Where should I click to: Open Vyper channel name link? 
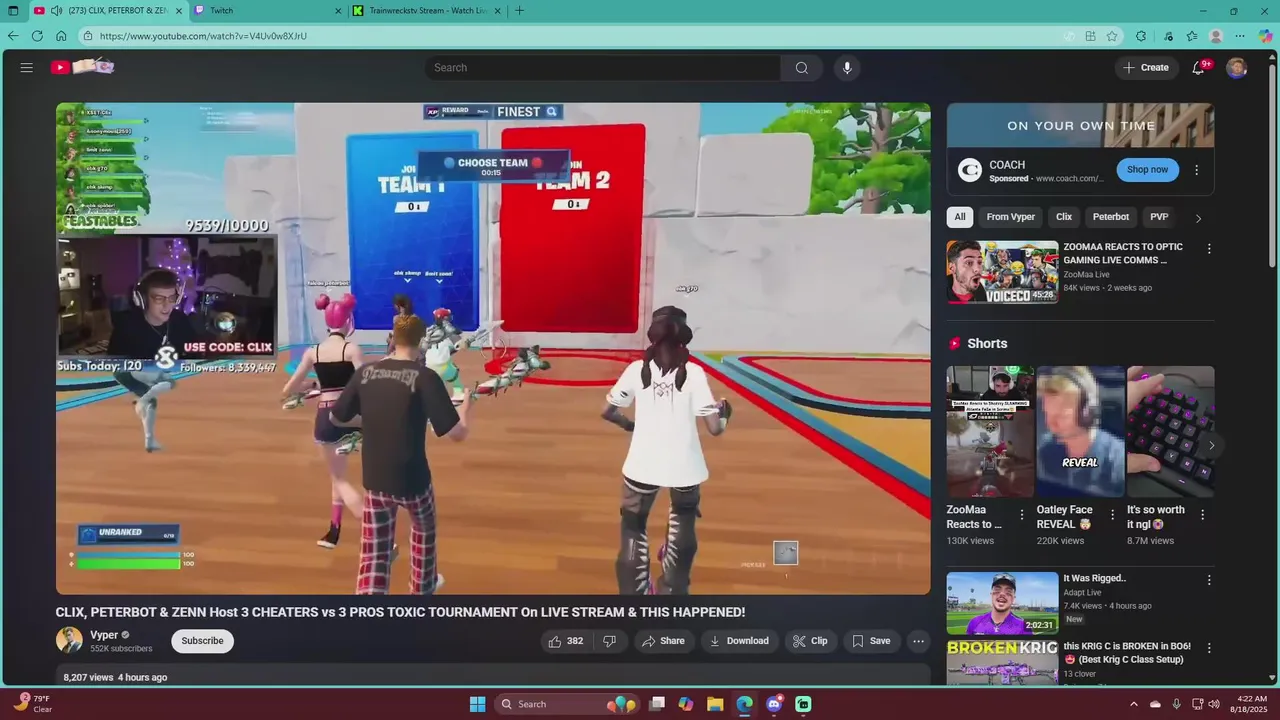click(104, 635)
